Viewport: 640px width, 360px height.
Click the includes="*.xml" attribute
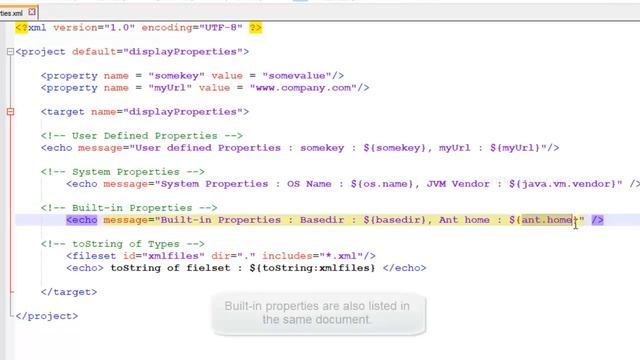(312, 256)
